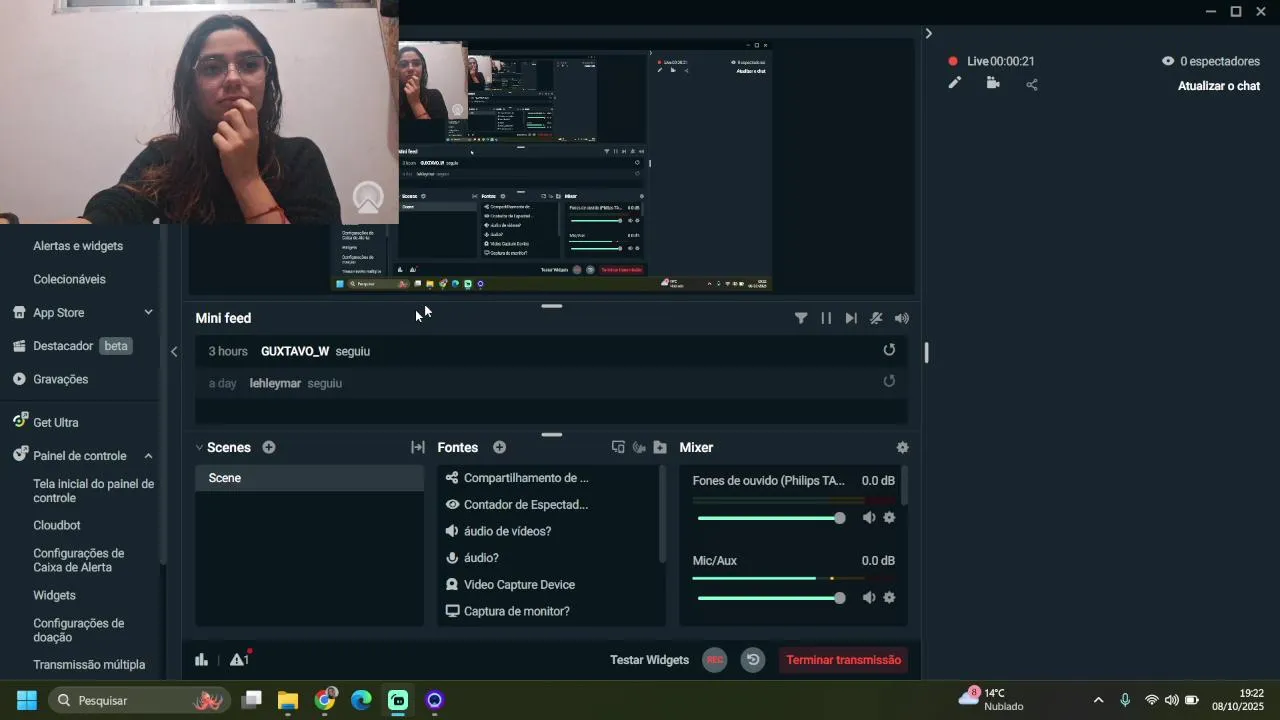
Task: Click the stream preview display area
Action: [x=551, y=165]
